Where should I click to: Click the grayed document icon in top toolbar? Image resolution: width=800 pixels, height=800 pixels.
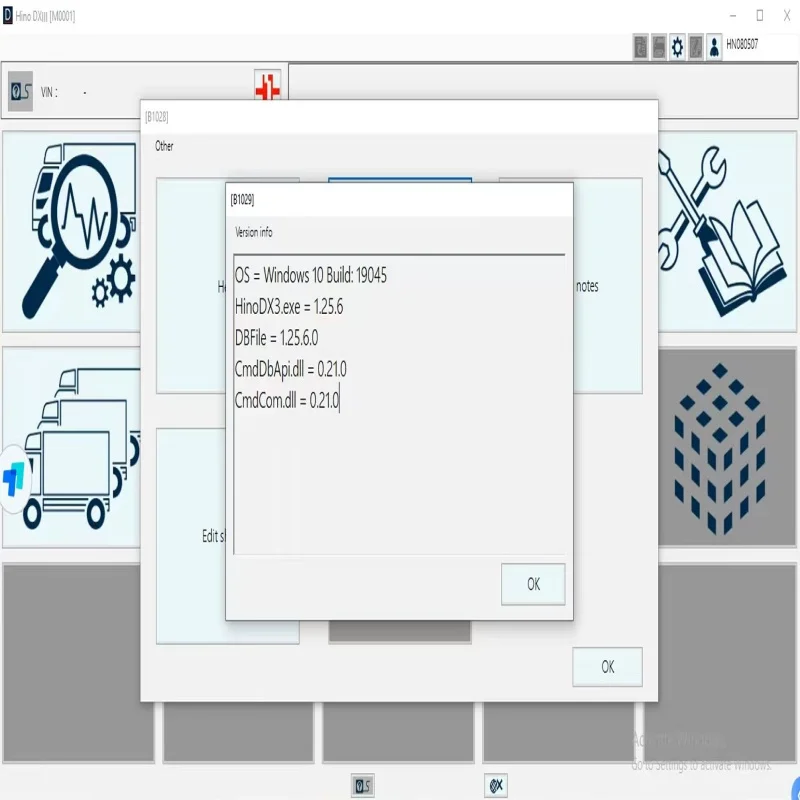[x=641, y=47]
